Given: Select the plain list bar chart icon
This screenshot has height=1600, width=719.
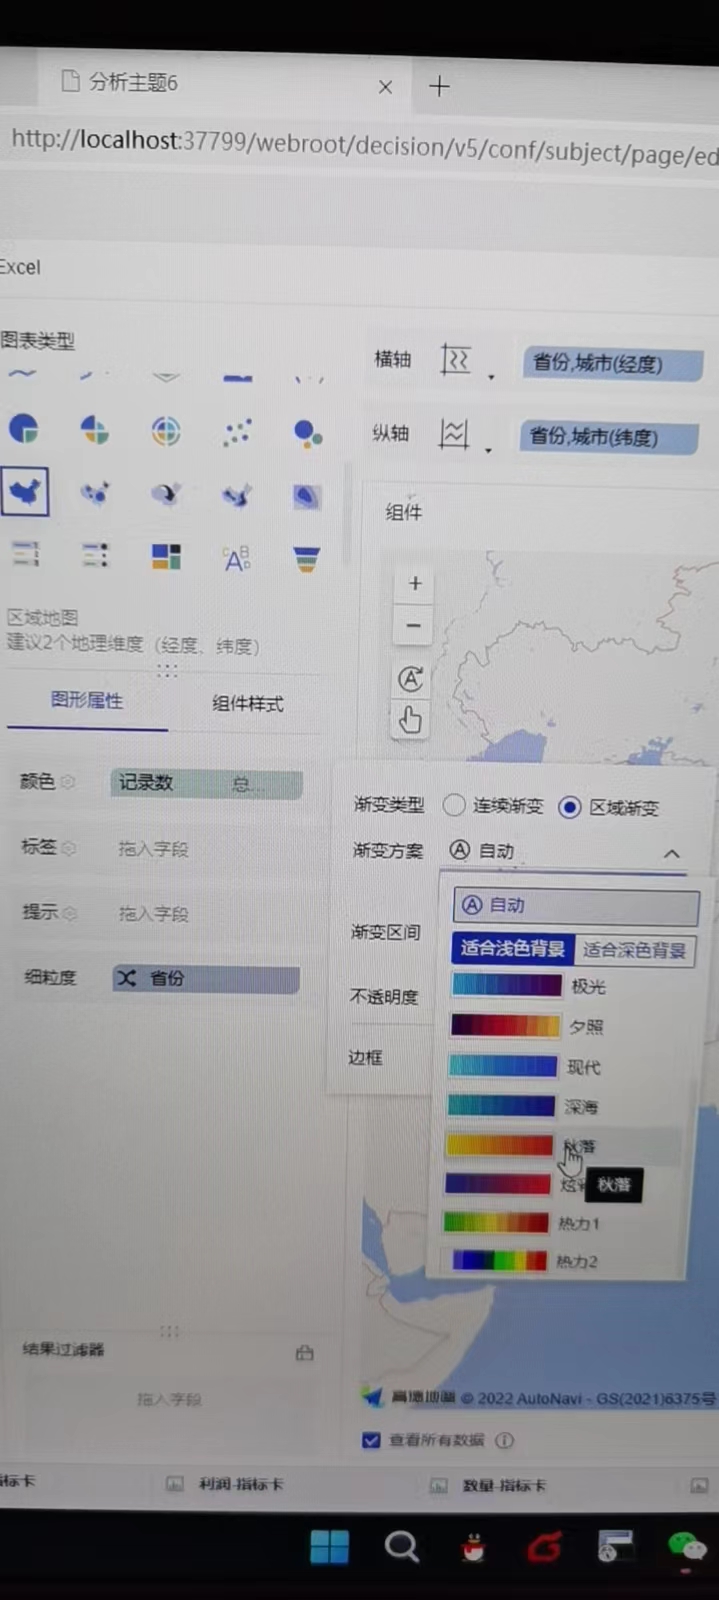Looking at the screenshot, I should (x=25, y=554).
